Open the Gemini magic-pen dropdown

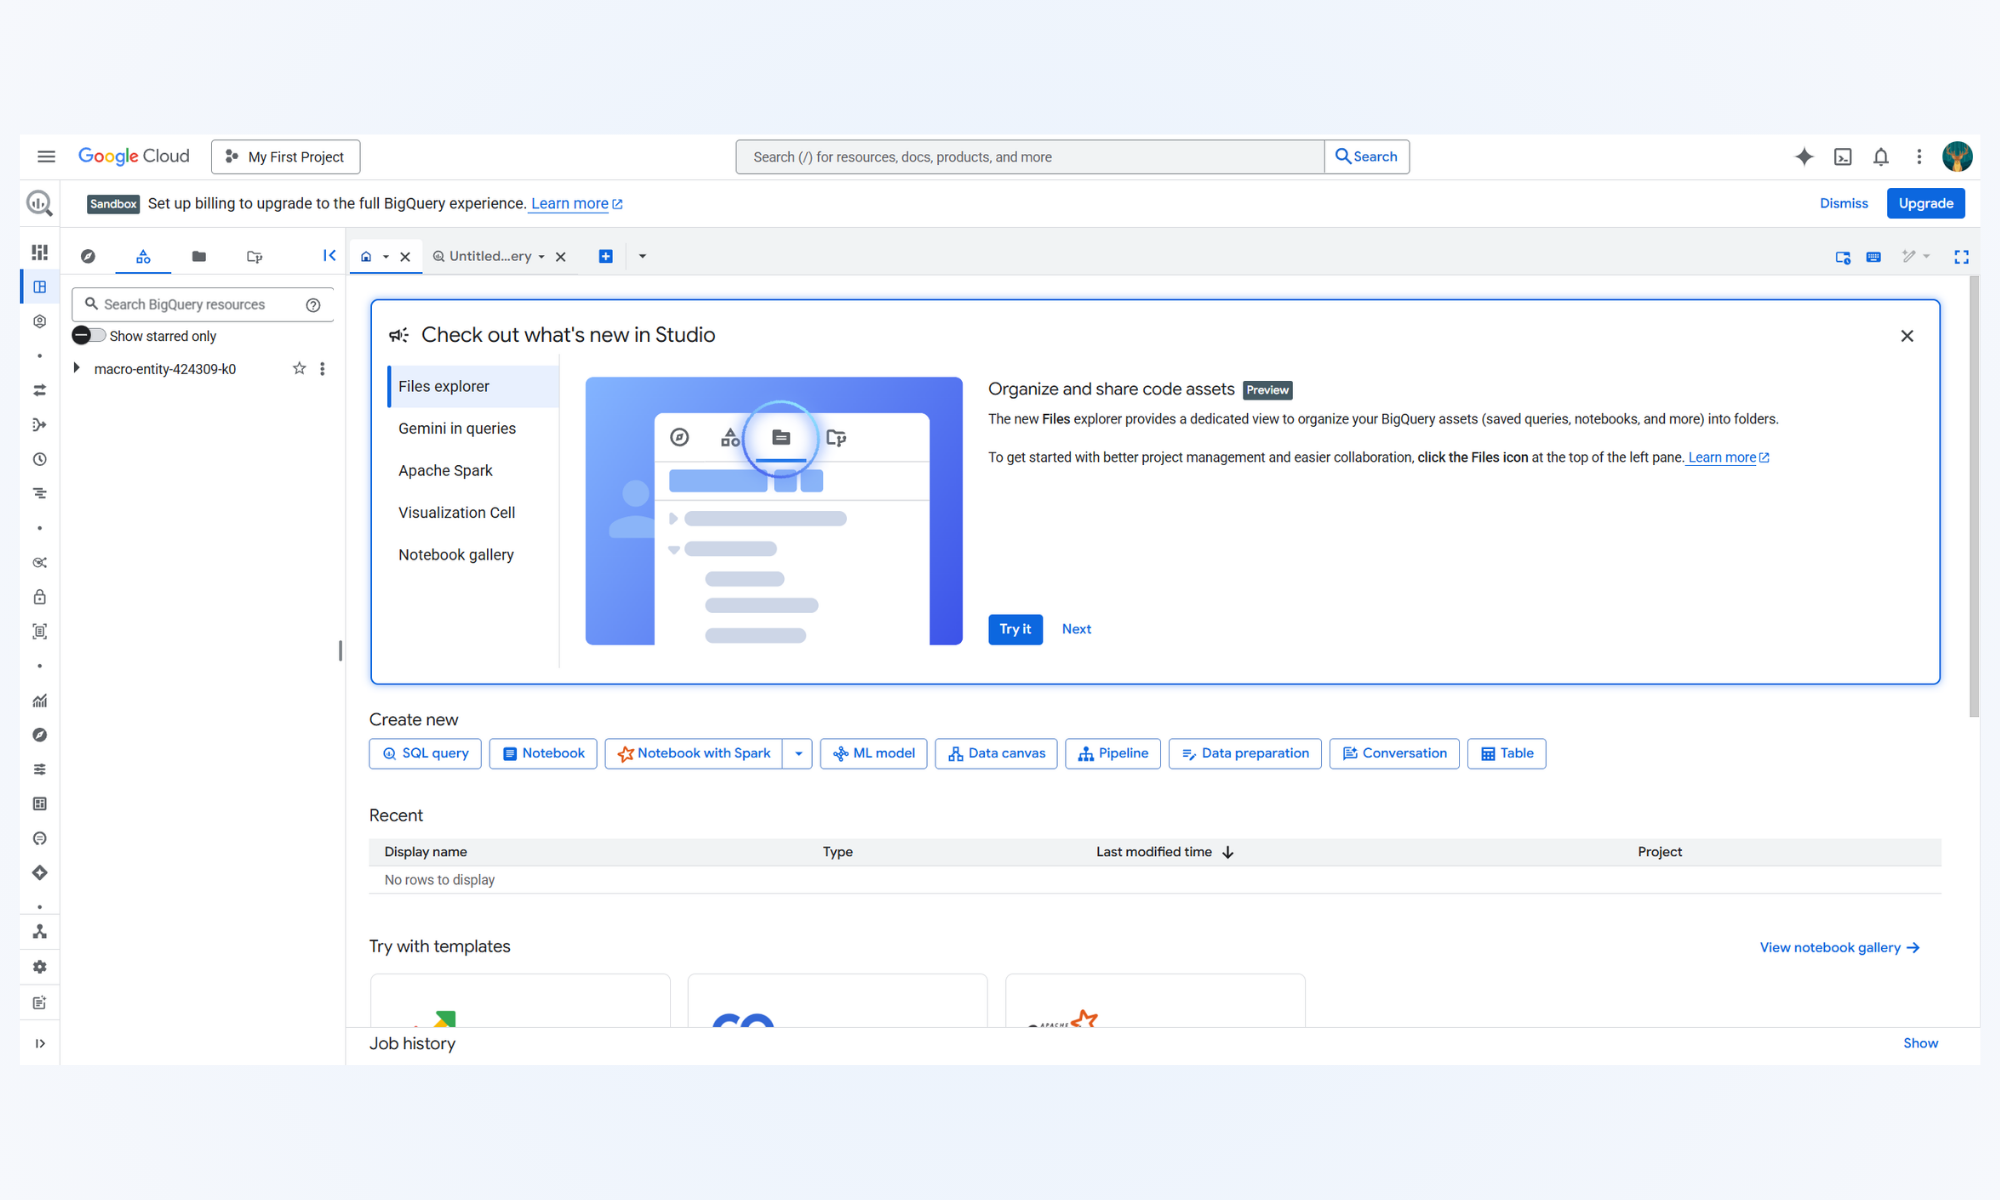[1916, 257]
